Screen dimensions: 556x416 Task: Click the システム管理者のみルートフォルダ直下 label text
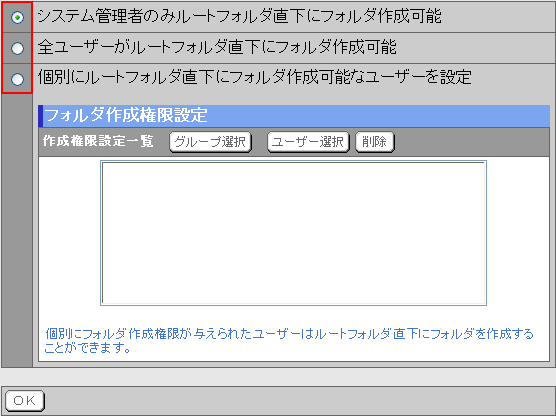pyautogui.click(x=239, y=16)
